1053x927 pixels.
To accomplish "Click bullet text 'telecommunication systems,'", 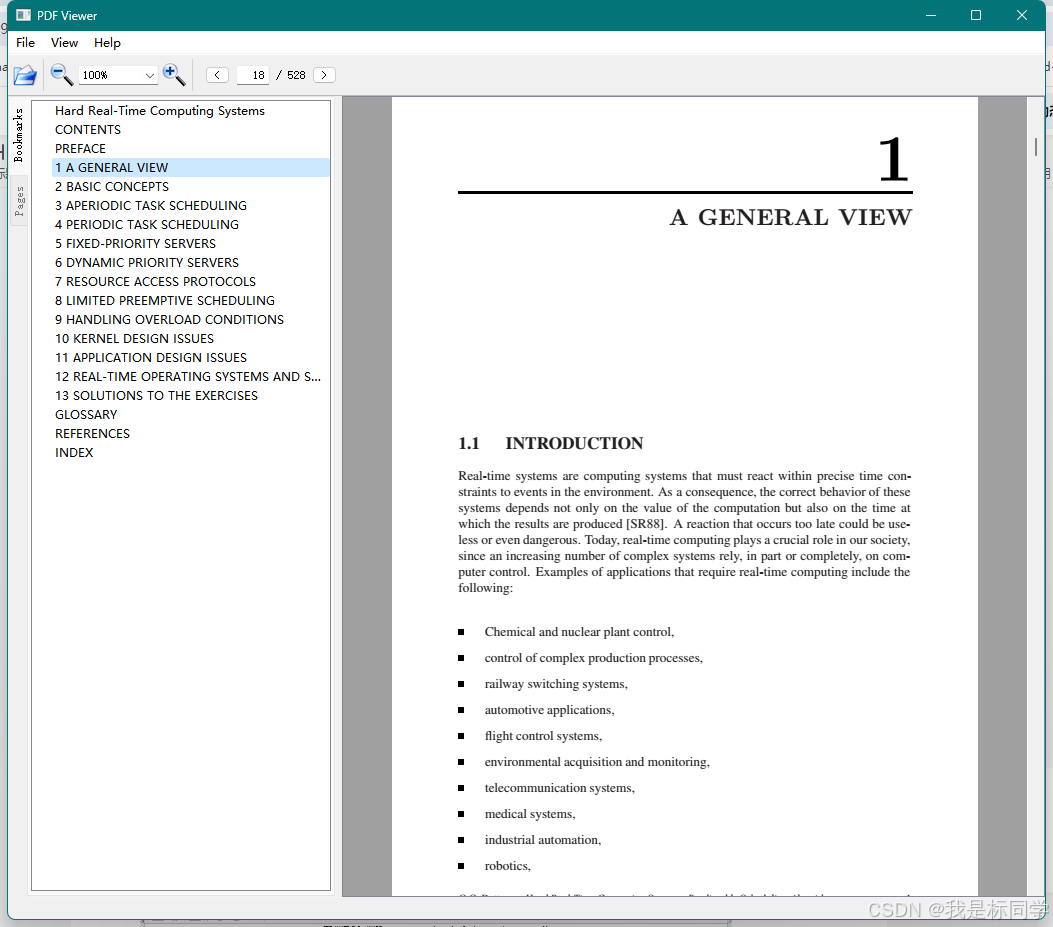I will [559, 788].
